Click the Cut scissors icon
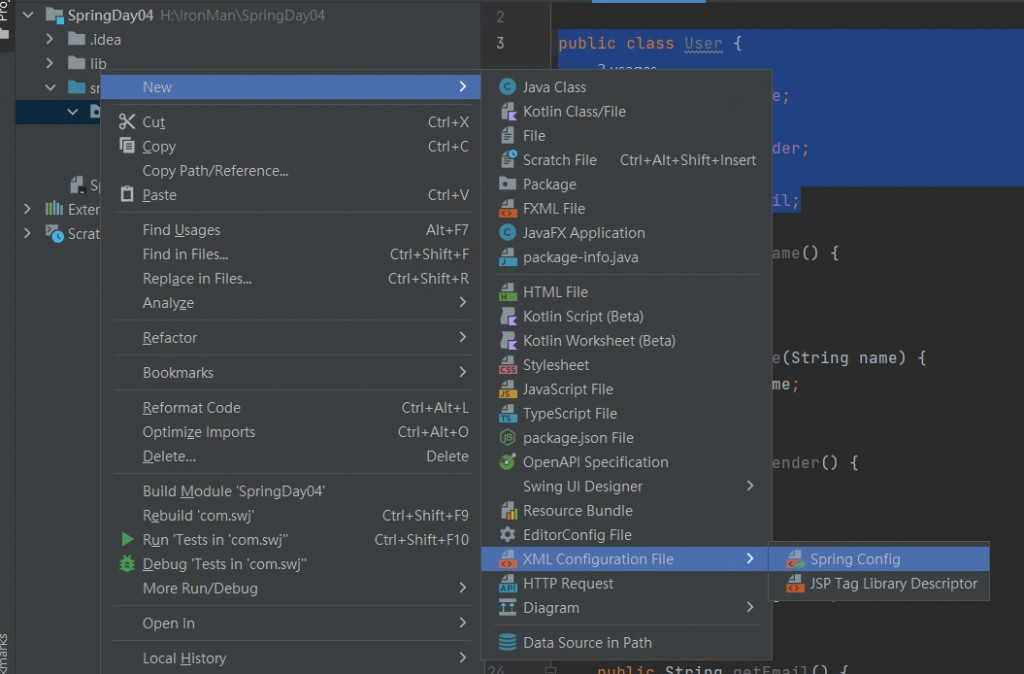Viewport: 1024px width, 674px height. coord(127,121)
